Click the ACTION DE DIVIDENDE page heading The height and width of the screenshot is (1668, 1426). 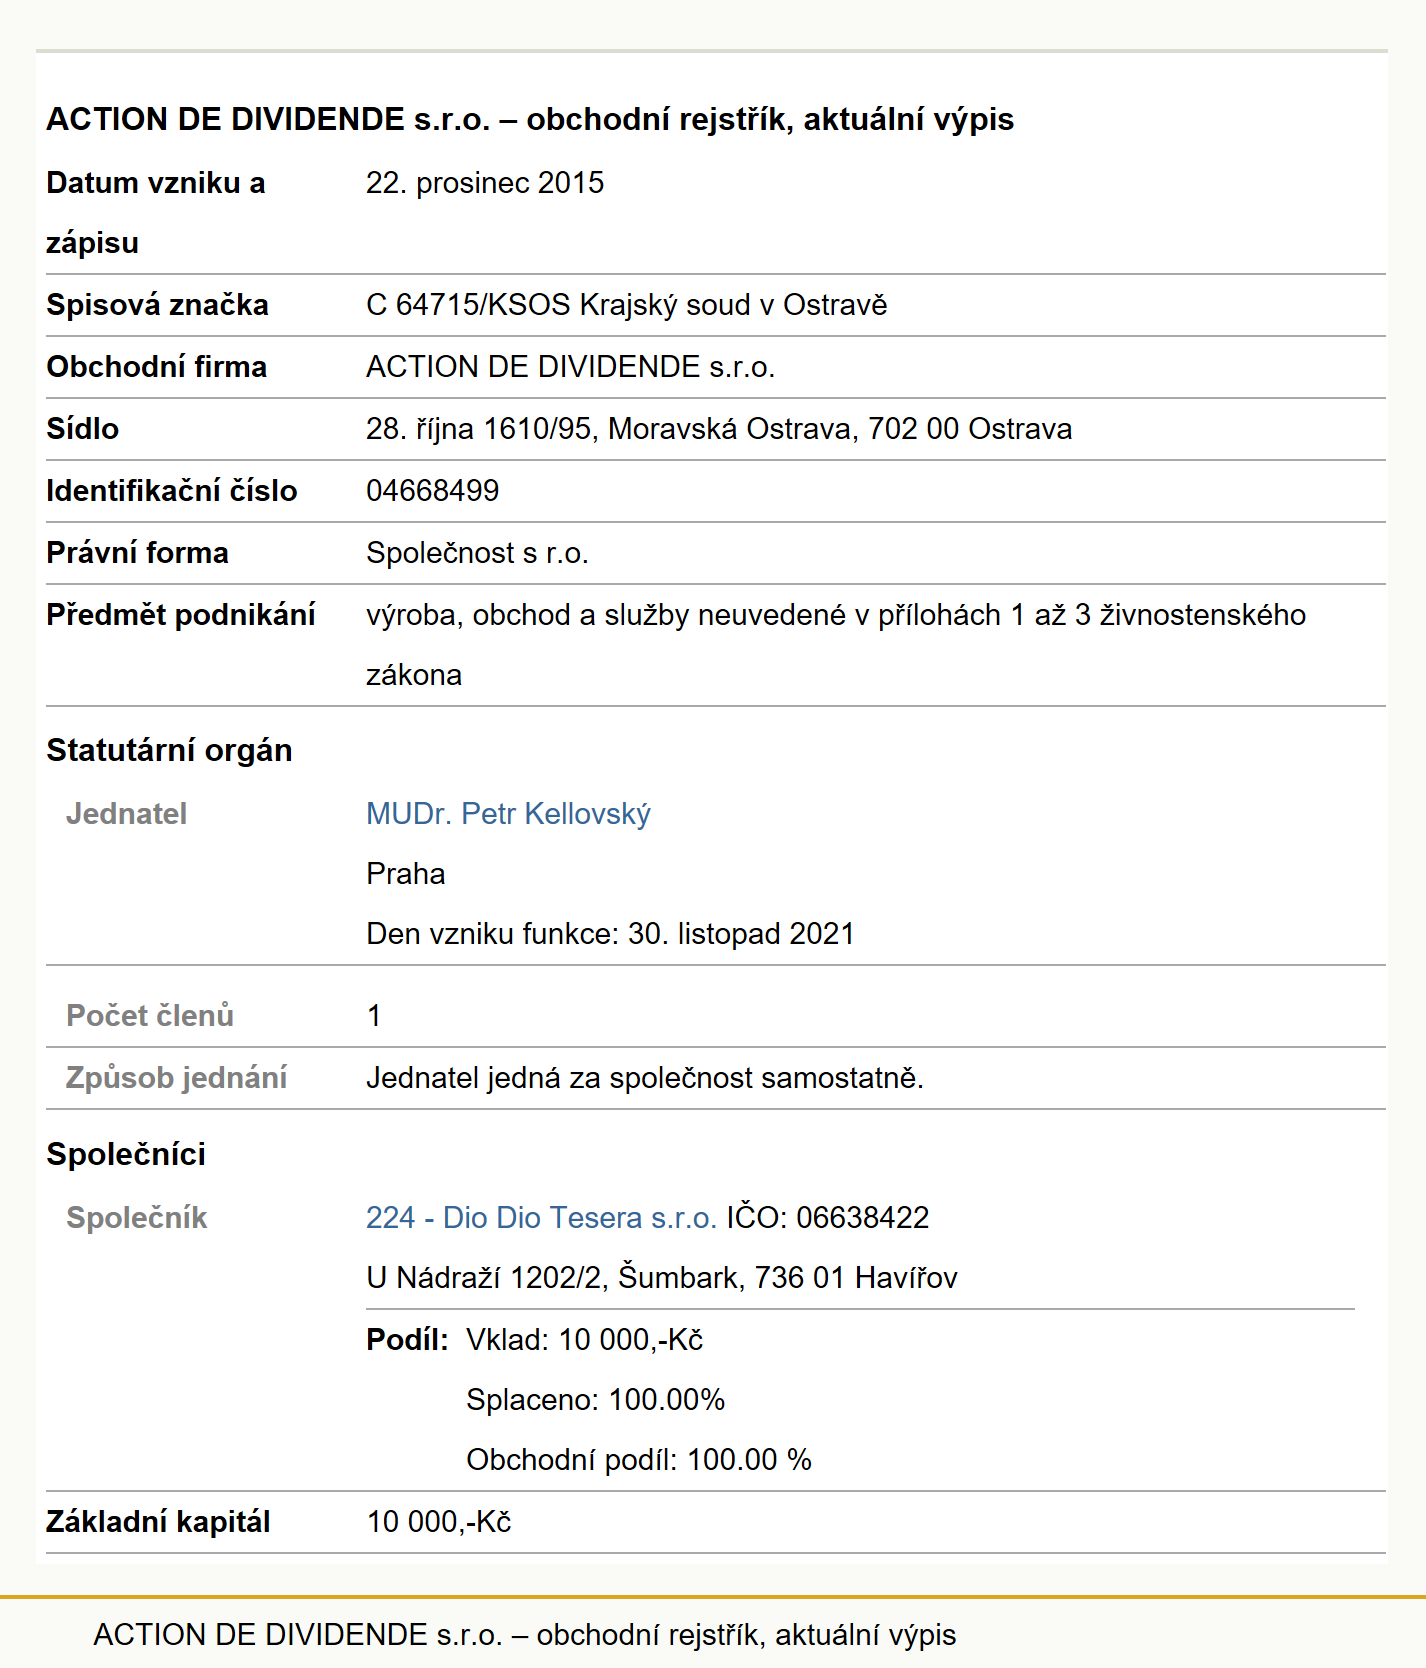coord(530,119)
